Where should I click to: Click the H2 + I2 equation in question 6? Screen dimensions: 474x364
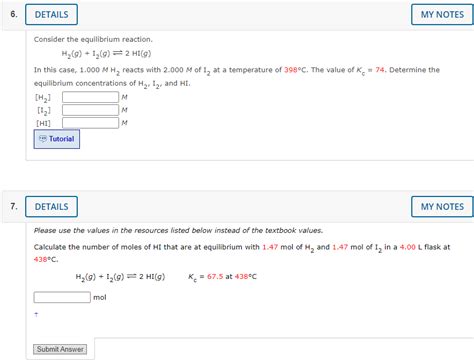tap(106, 54)
